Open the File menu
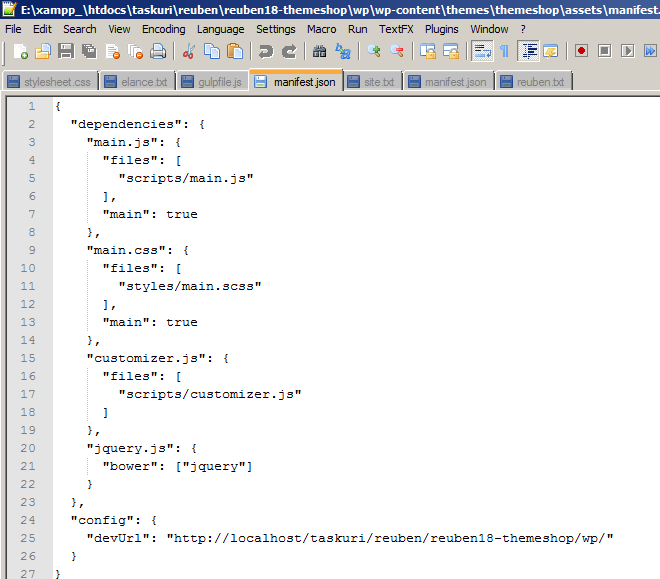This screenshot has width=660, height=579. coord(13,29)
